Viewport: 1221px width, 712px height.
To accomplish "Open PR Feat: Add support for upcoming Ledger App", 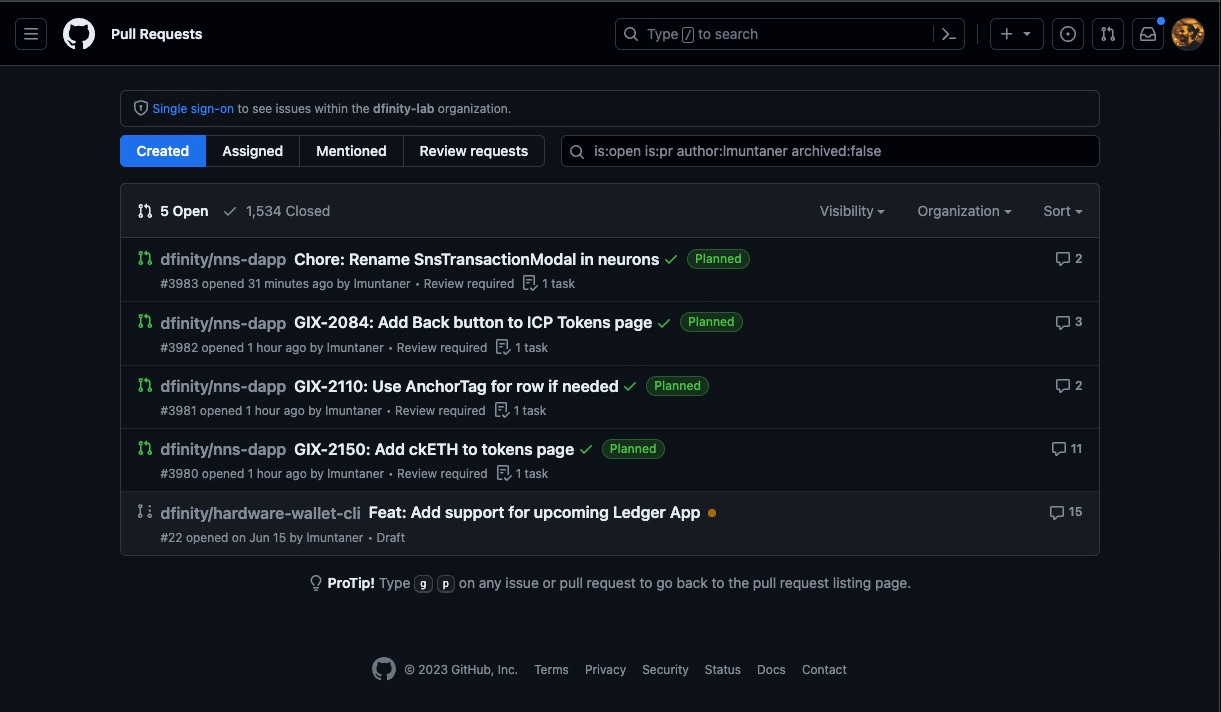I will coord(535,512).
